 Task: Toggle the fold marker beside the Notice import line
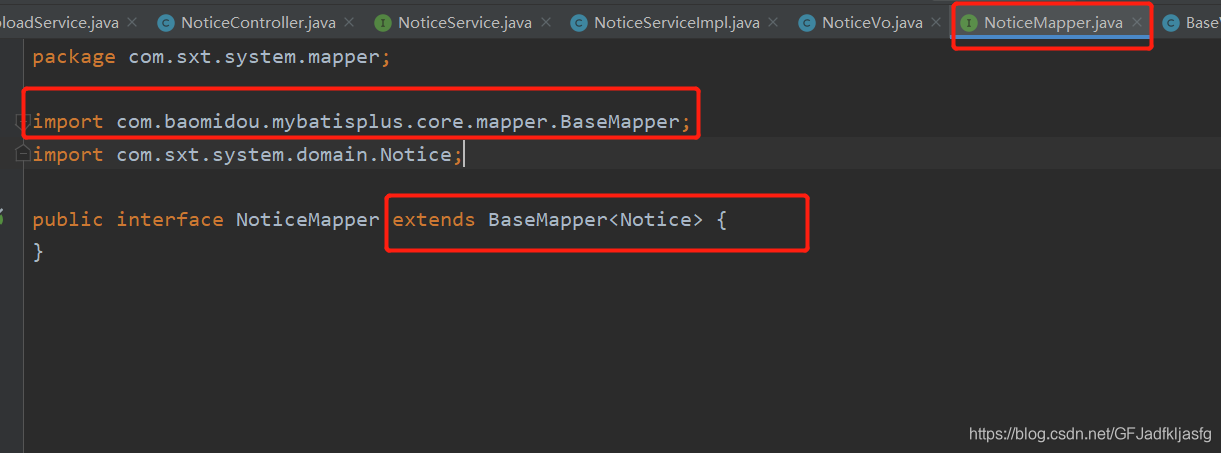22,154
